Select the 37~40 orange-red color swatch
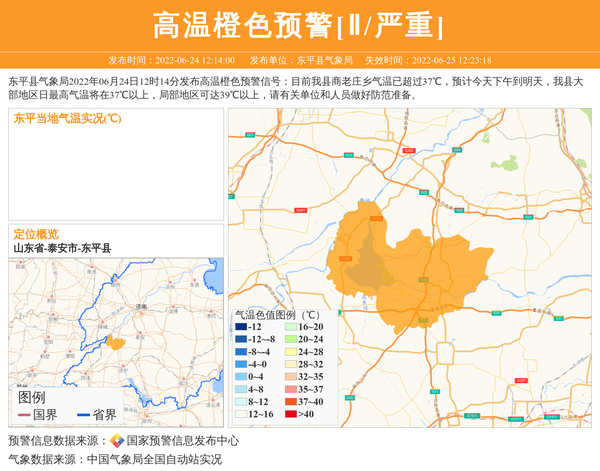The image size is (600, 471). [x=291, y=401]
